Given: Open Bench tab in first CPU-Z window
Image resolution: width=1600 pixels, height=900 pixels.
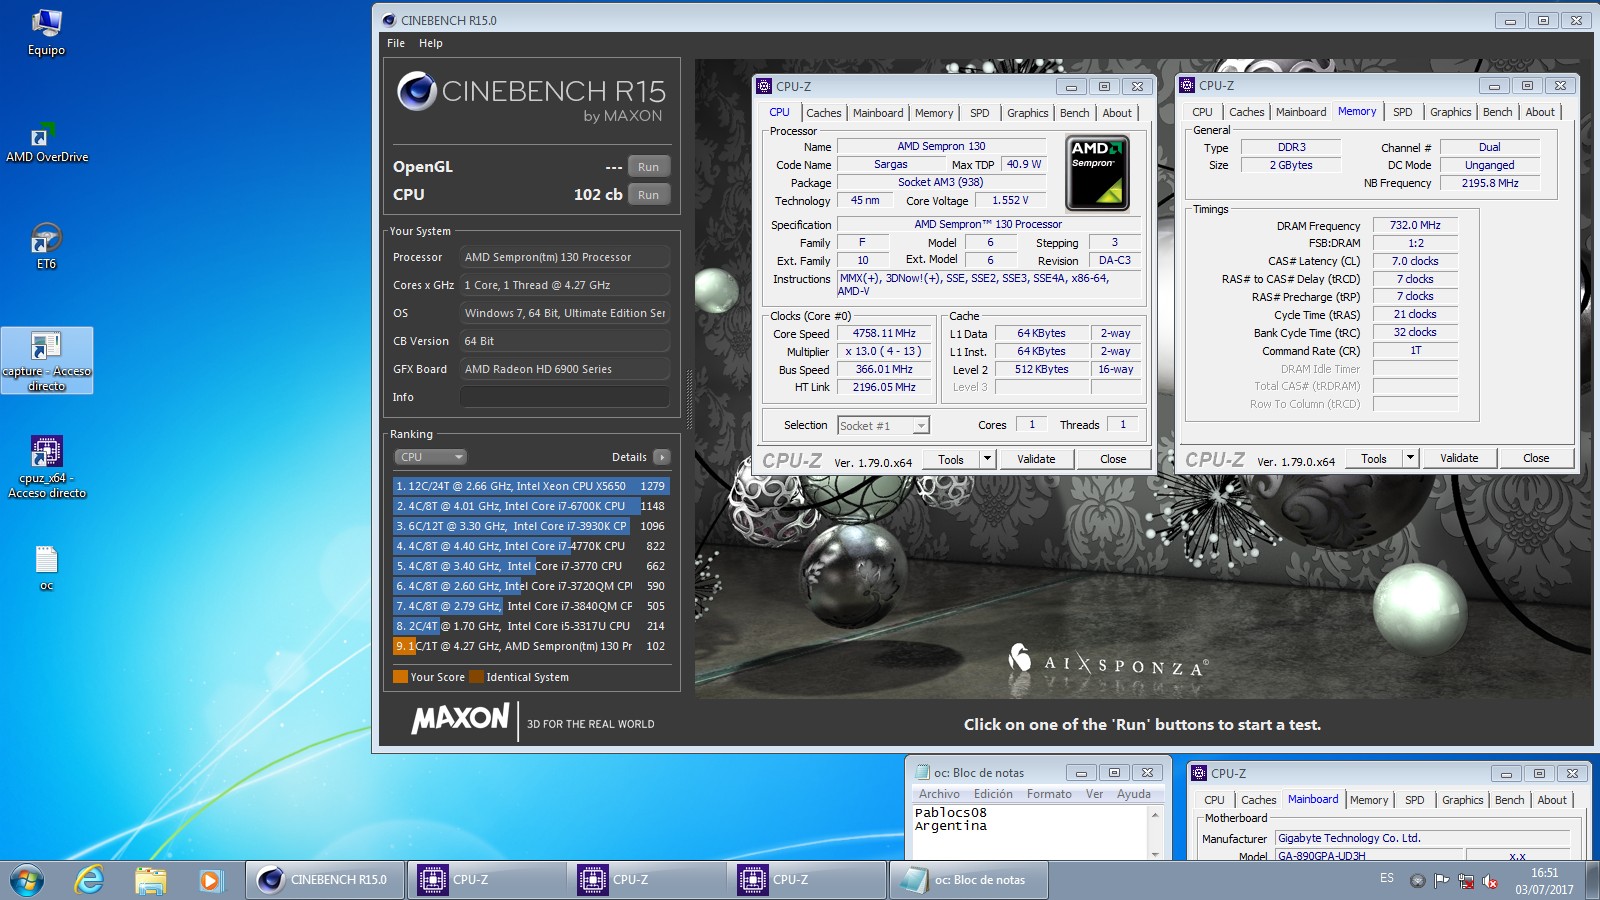Looking at the screenshot, I should pos(1074,113).
